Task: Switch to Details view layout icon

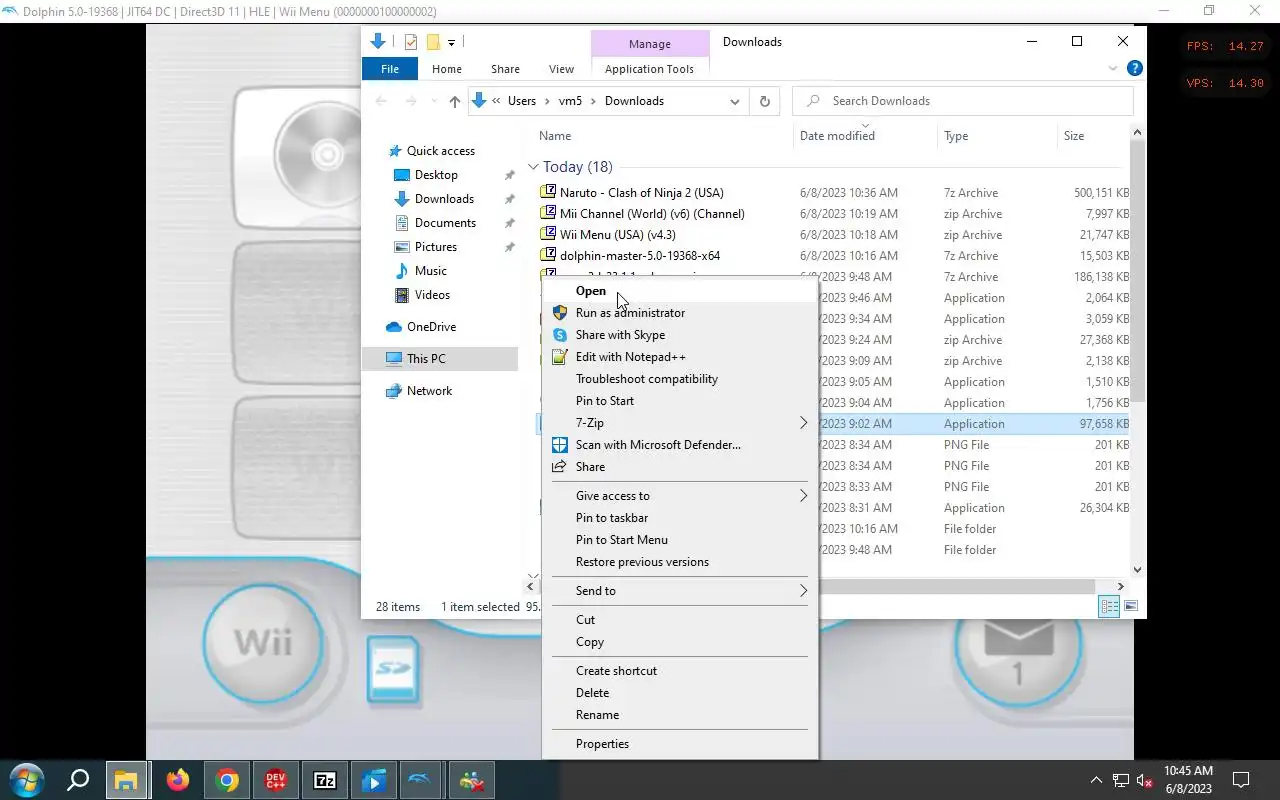Action: coord(1109,606)
